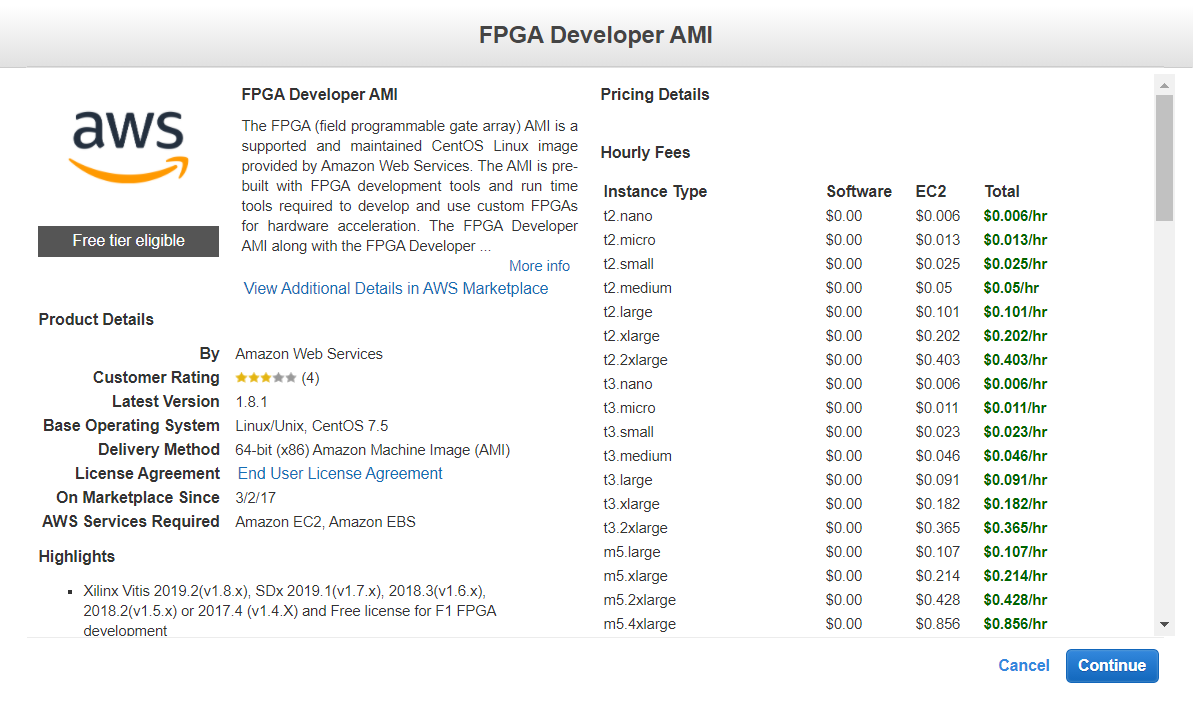Screen dimensions: 1204x705
Task: Click the m5.xlarge instance type
Action: (635, 576)
